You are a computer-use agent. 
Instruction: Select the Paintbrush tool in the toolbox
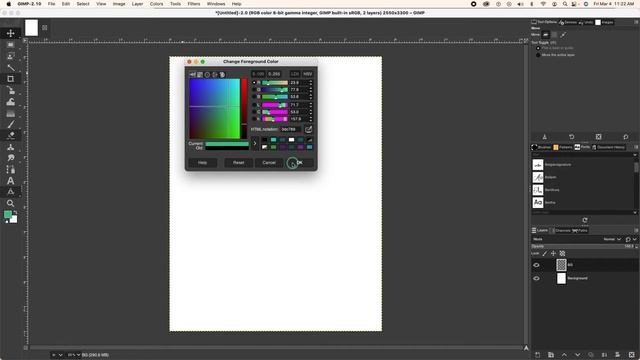coord(11,124)
